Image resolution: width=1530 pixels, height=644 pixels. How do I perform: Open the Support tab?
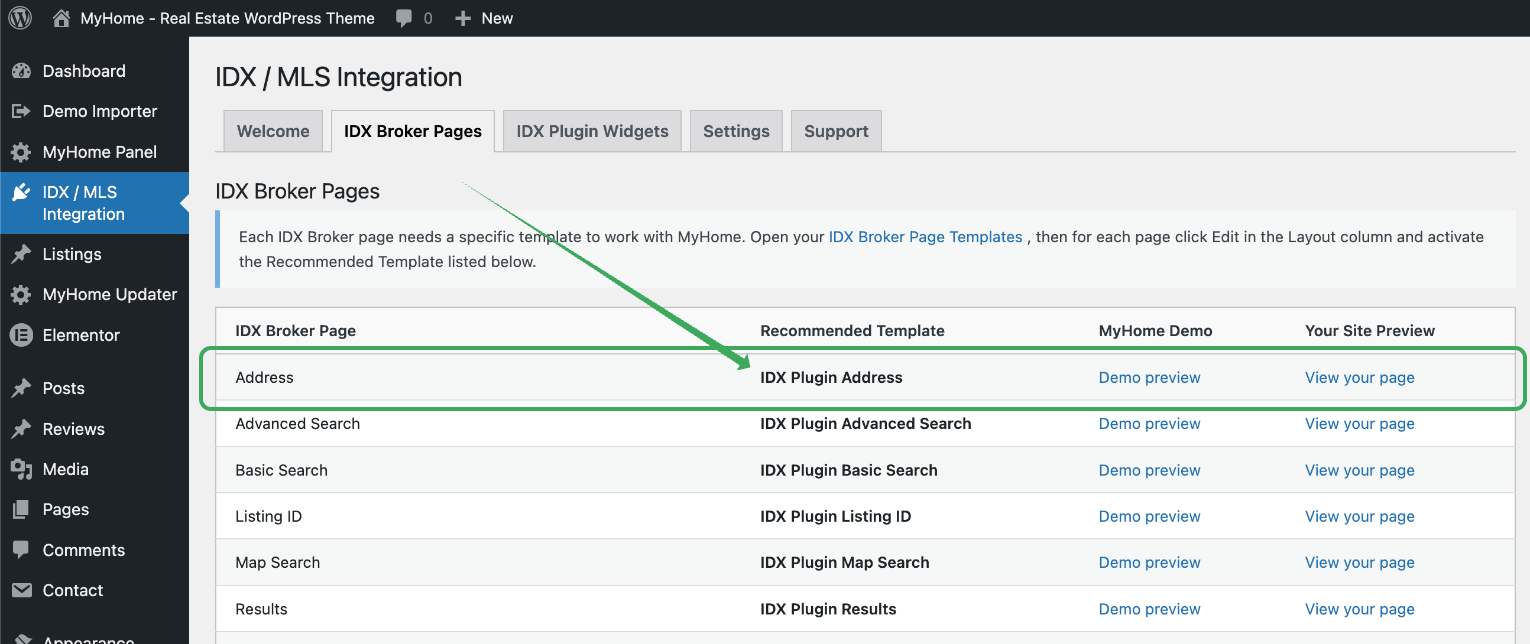click(836, 131)
